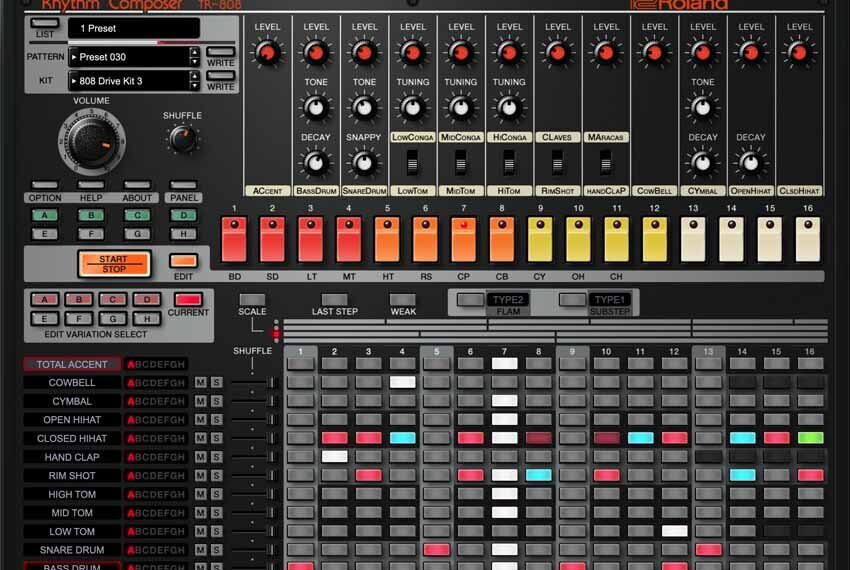Click step key 2 above SD

tap(272, 239)
